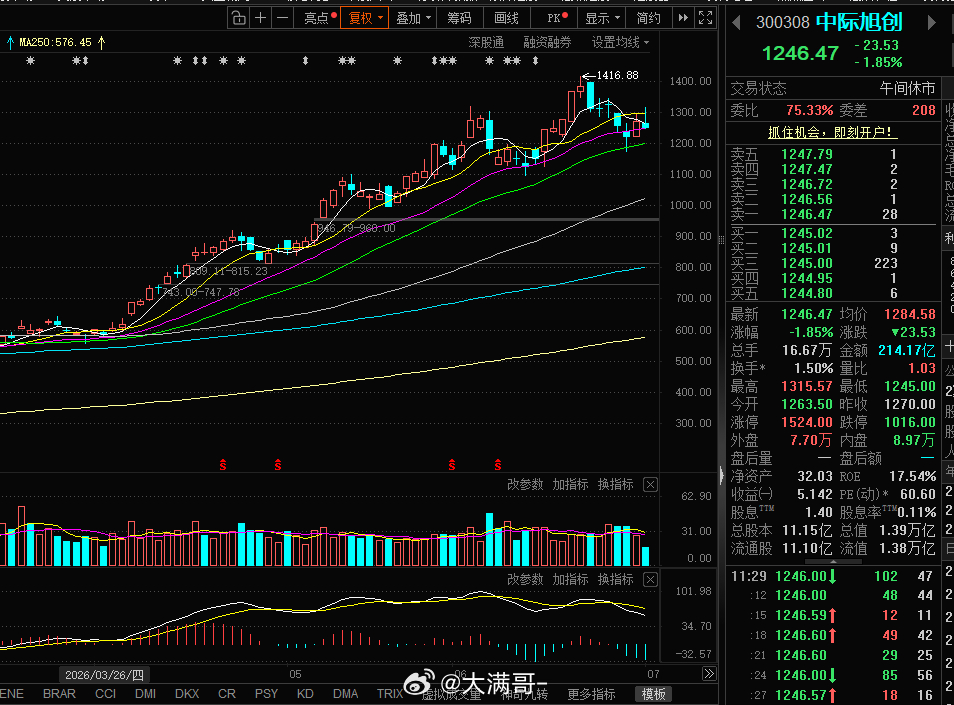Click 改参数 in MACD panel

525,579
